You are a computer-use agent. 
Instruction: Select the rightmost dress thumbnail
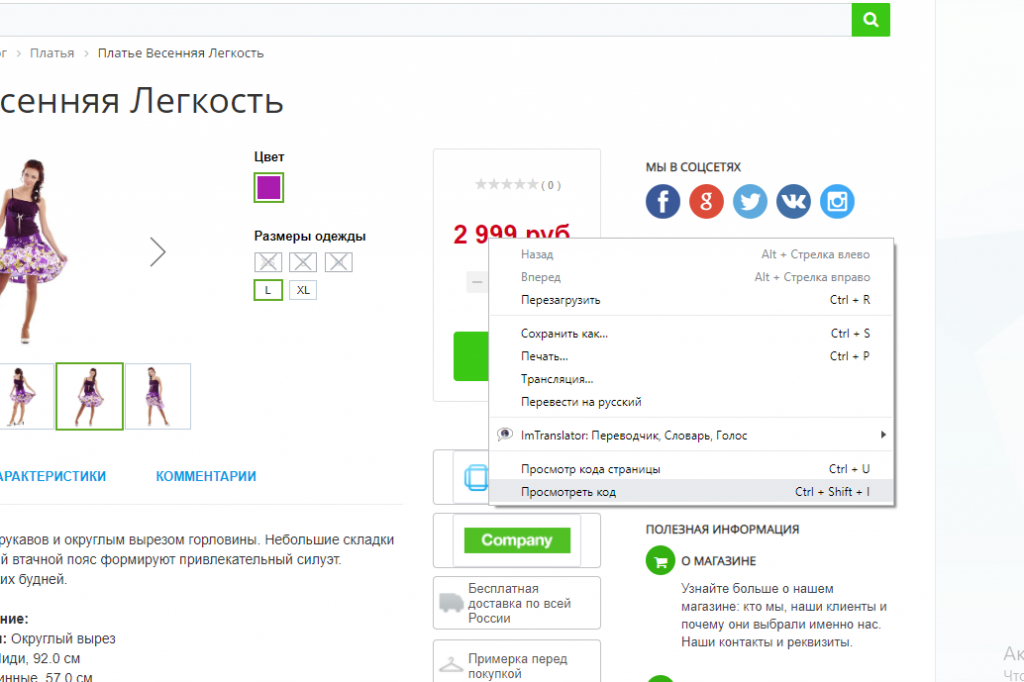pyautogui.click(x=158, y=397)
